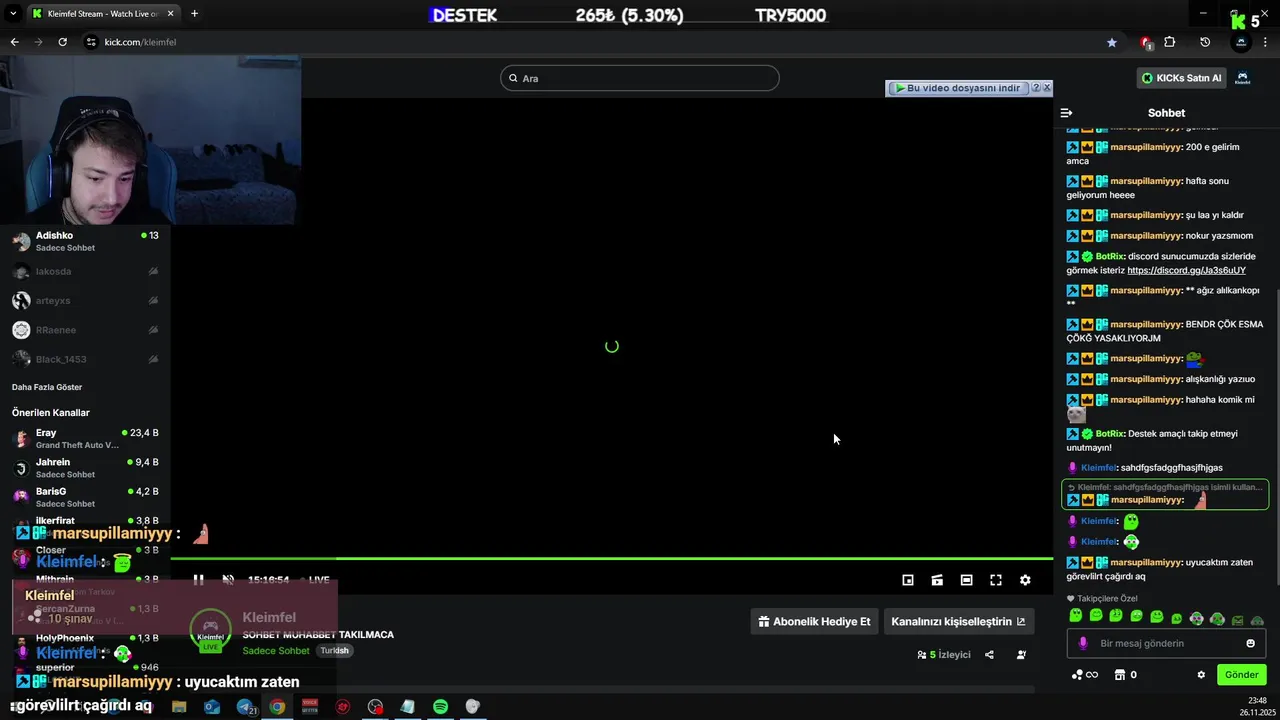Open the Adishko channel in sidebar
1280x720 pixels.
tap(85, 241)
